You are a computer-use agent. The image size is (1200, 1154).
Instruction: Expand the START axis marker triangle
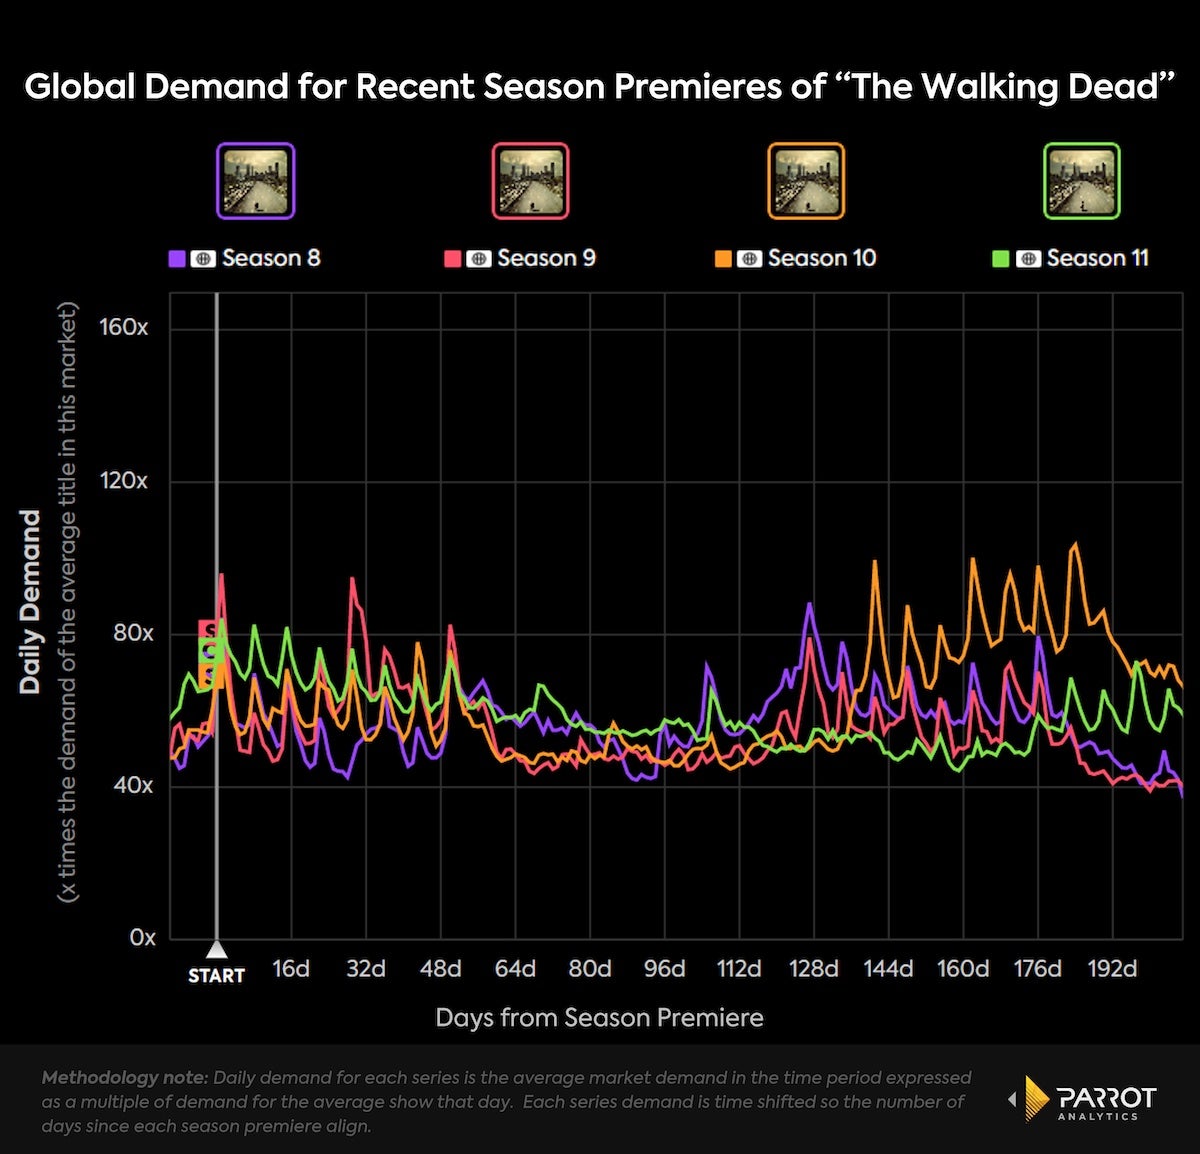click(x=218, y=953)
